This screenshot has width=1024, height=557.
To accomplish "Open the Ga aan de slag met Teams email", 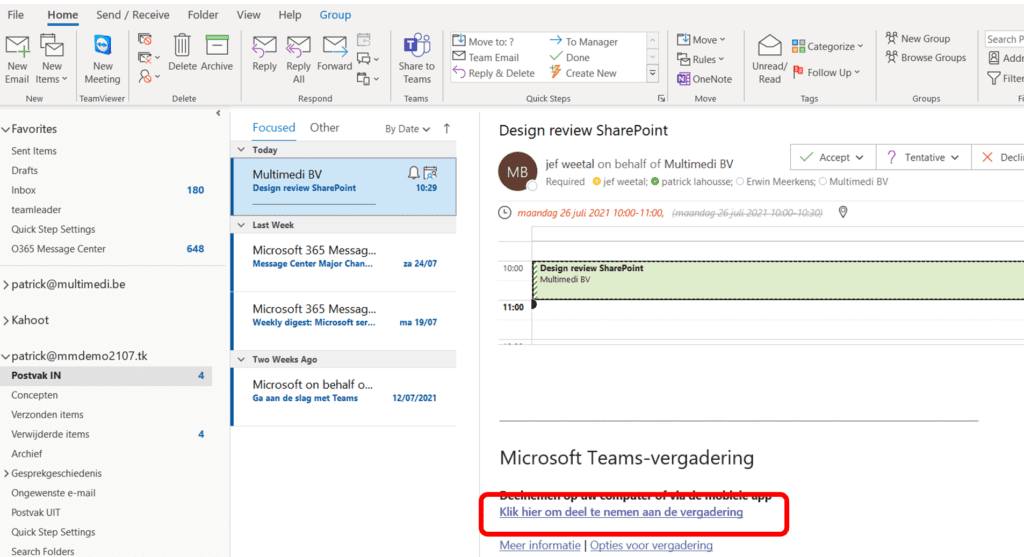I will pos(344,397).
